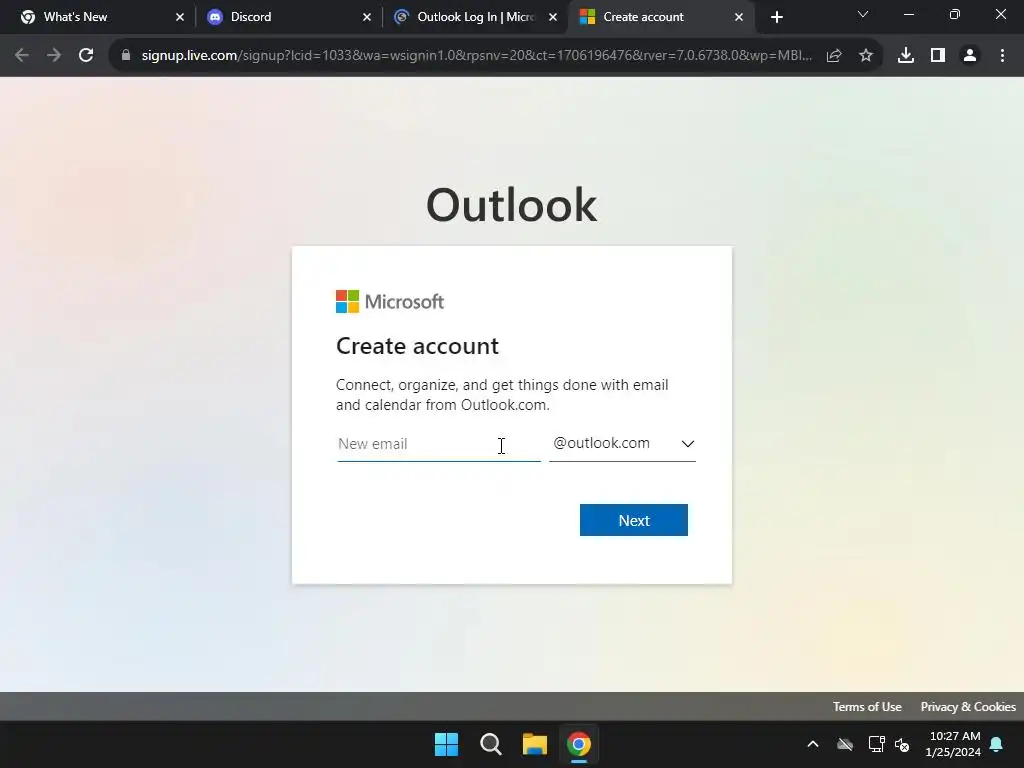Open the tab search chevron

[x=863, y=14]
